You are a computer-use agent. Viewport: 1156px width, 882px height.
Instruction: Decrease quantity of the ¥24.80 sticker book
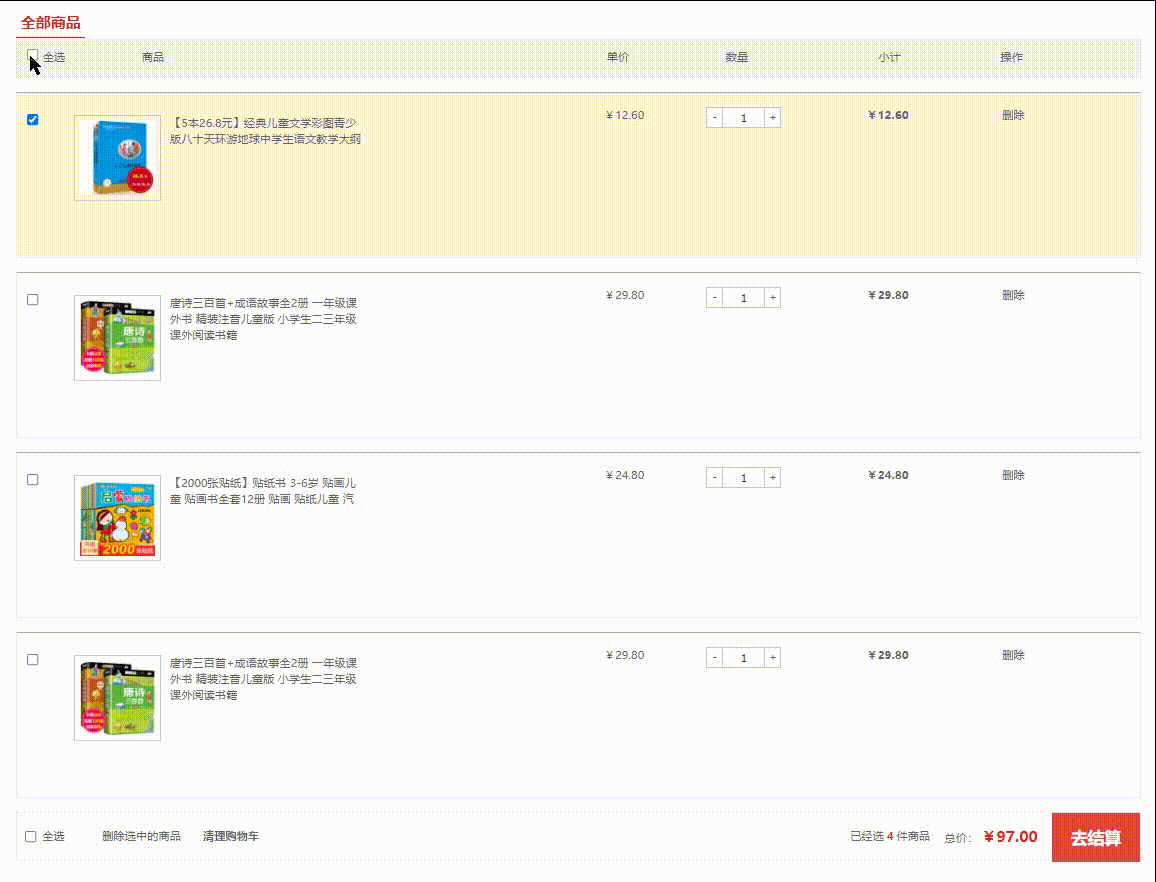pyautogui.click(x=714, y=478)
